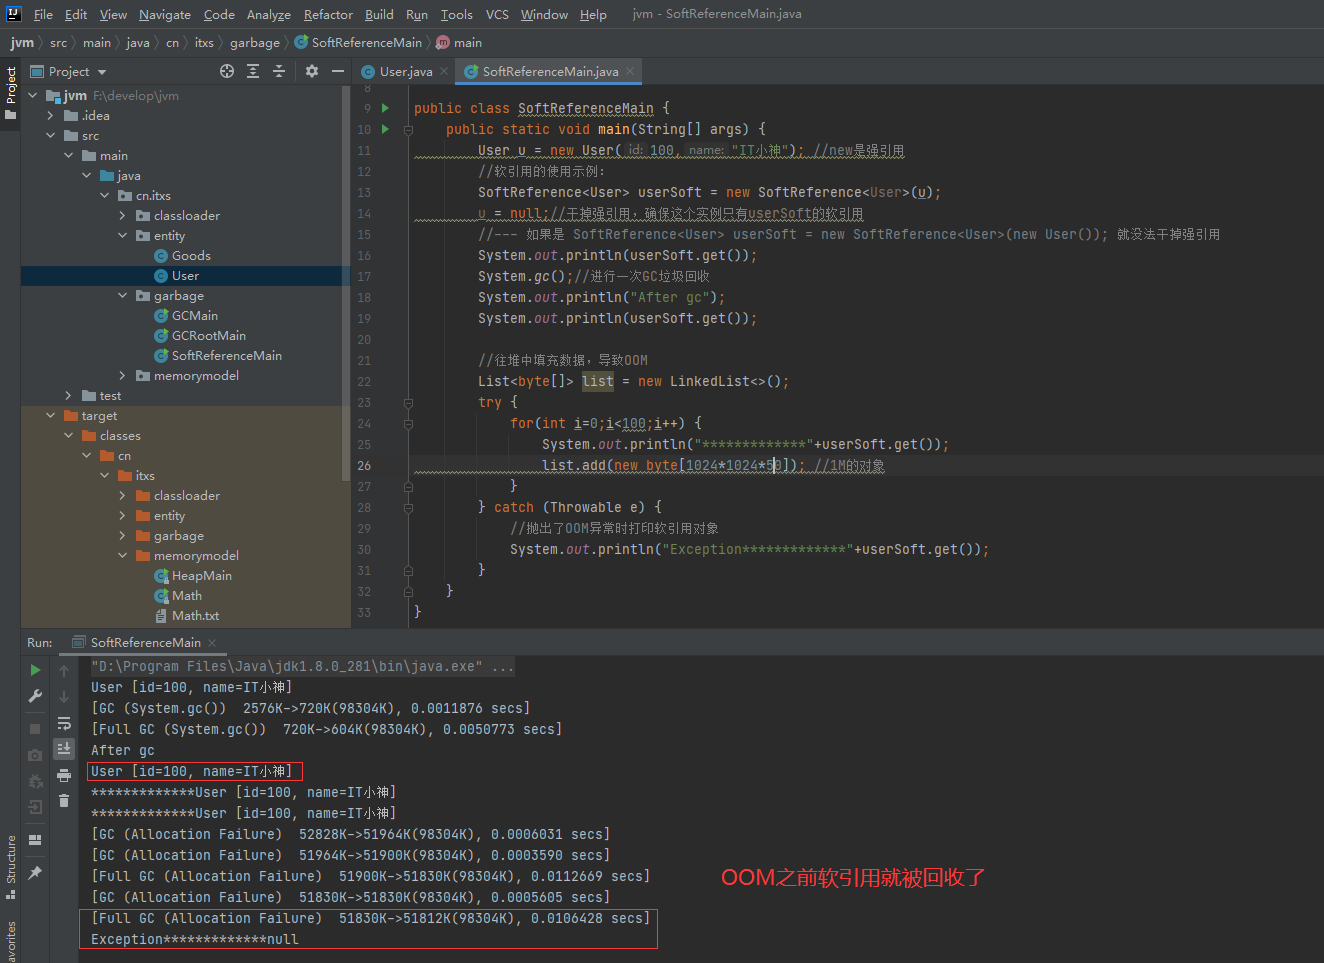Pin the Run tab with the pin icon
The image size is (1324, 963).
pos(35,873)
